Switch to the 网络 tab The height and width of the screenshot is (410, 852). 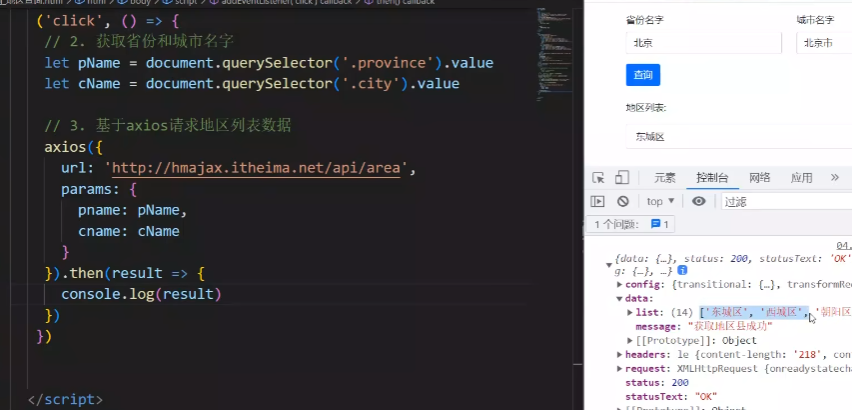760,178
